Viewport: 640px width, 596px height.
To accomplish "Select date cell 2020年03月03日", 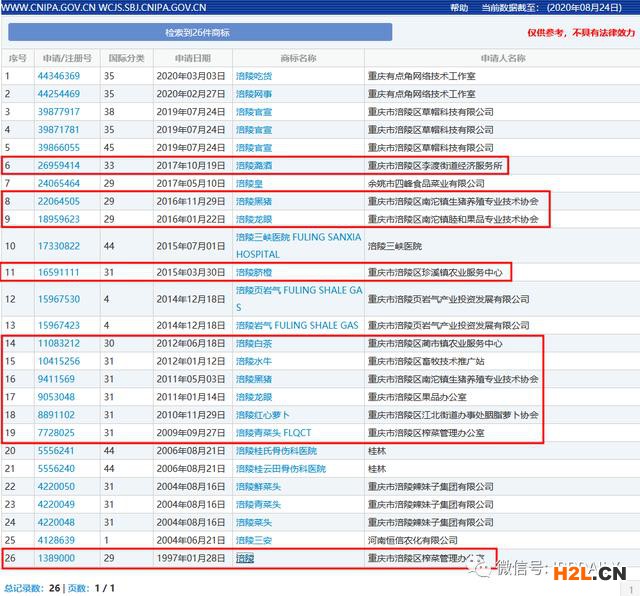I will click(x=191, y=76).
